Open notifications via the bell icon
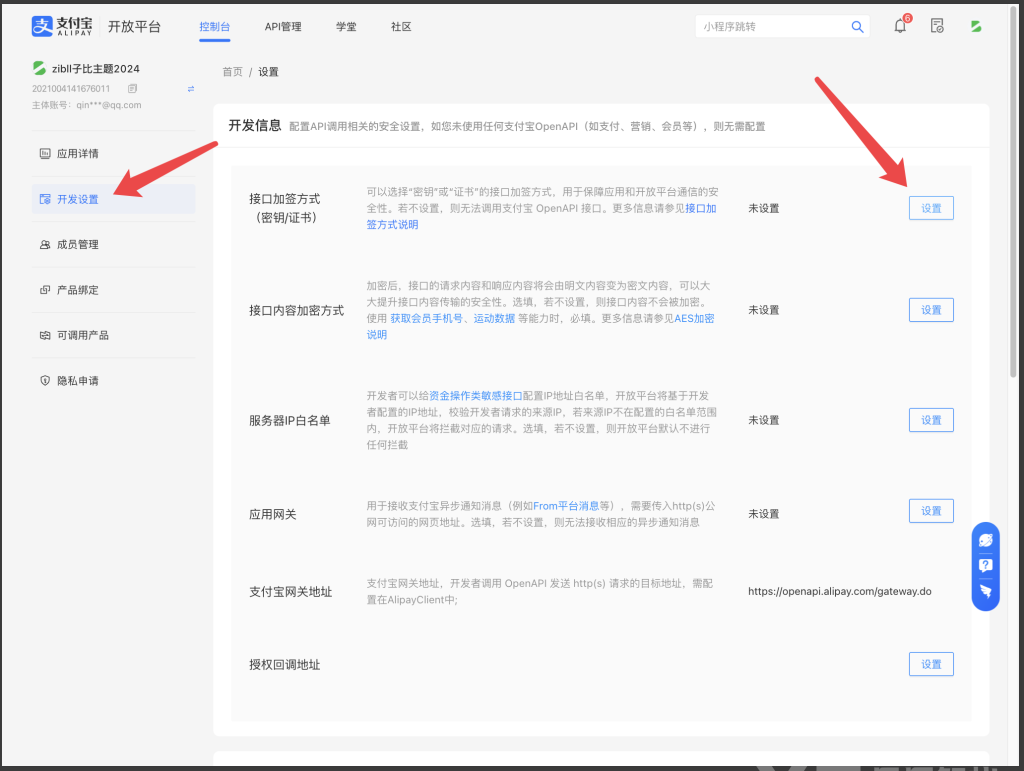Screen dimensions: 1024x771 tap(899, 26)
